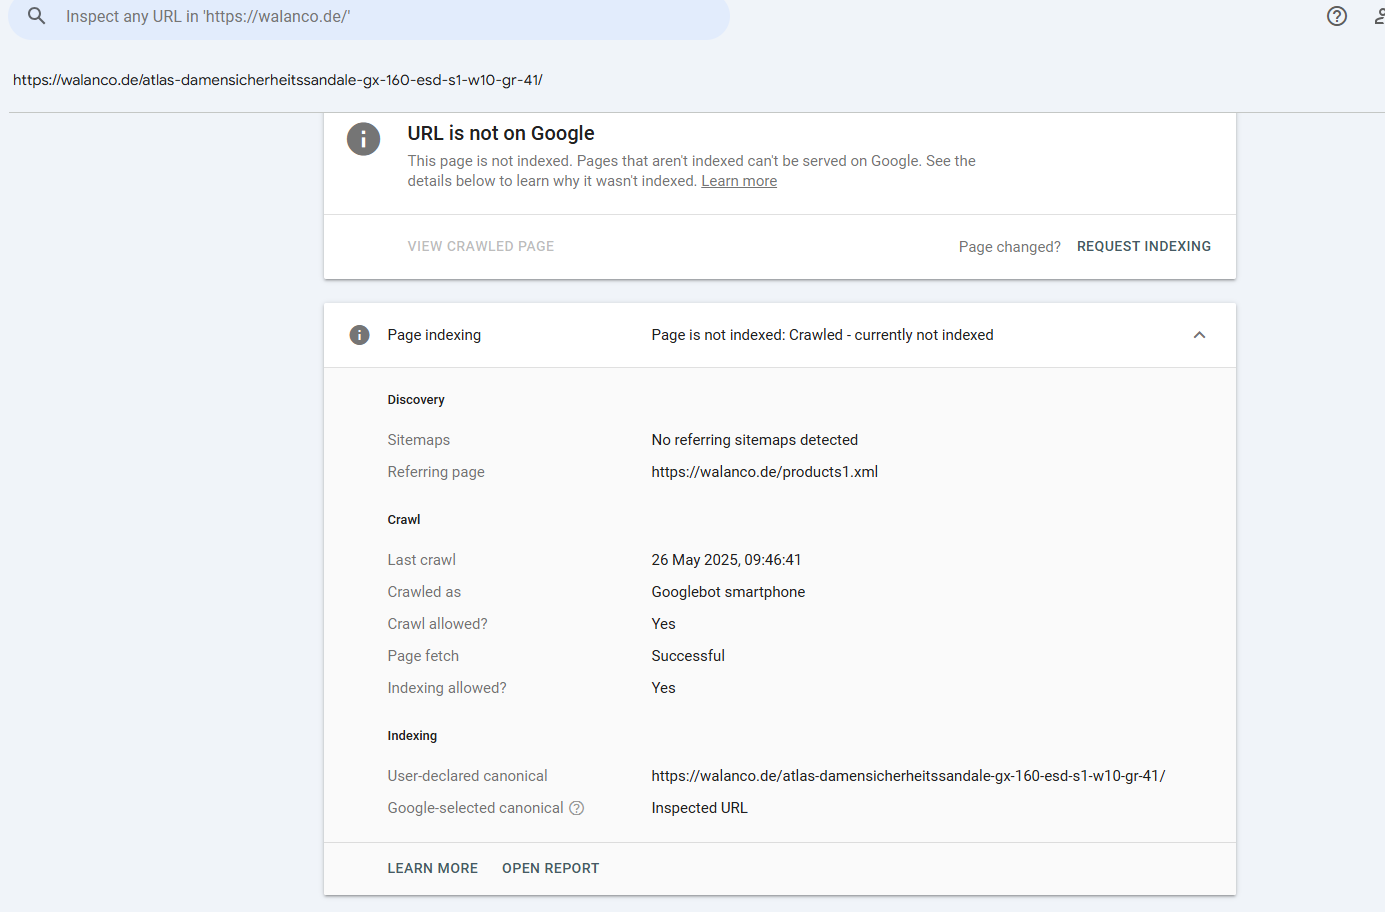Click the Page changed? label
Viewport: 1385px width, 912px height.
coord(1010,247)
